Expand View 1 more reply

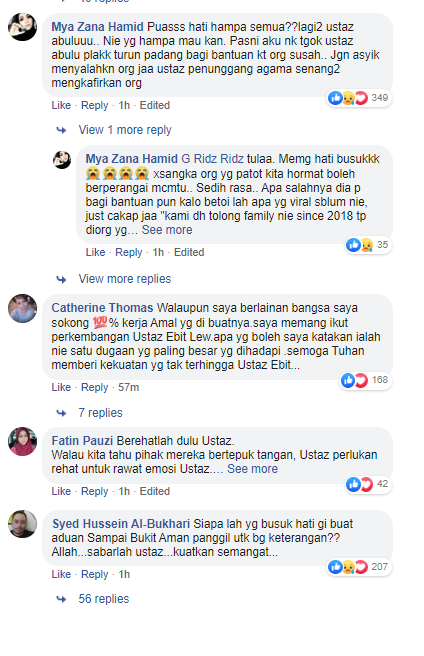pyautogui.click(x=125, y=130)
